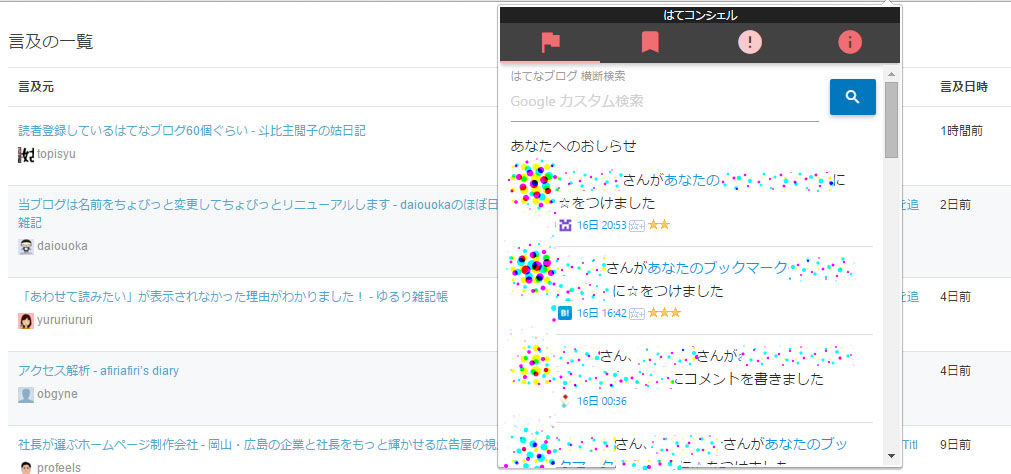
Task: Click the three yellow stars on second notification
Action: [664, 313]
